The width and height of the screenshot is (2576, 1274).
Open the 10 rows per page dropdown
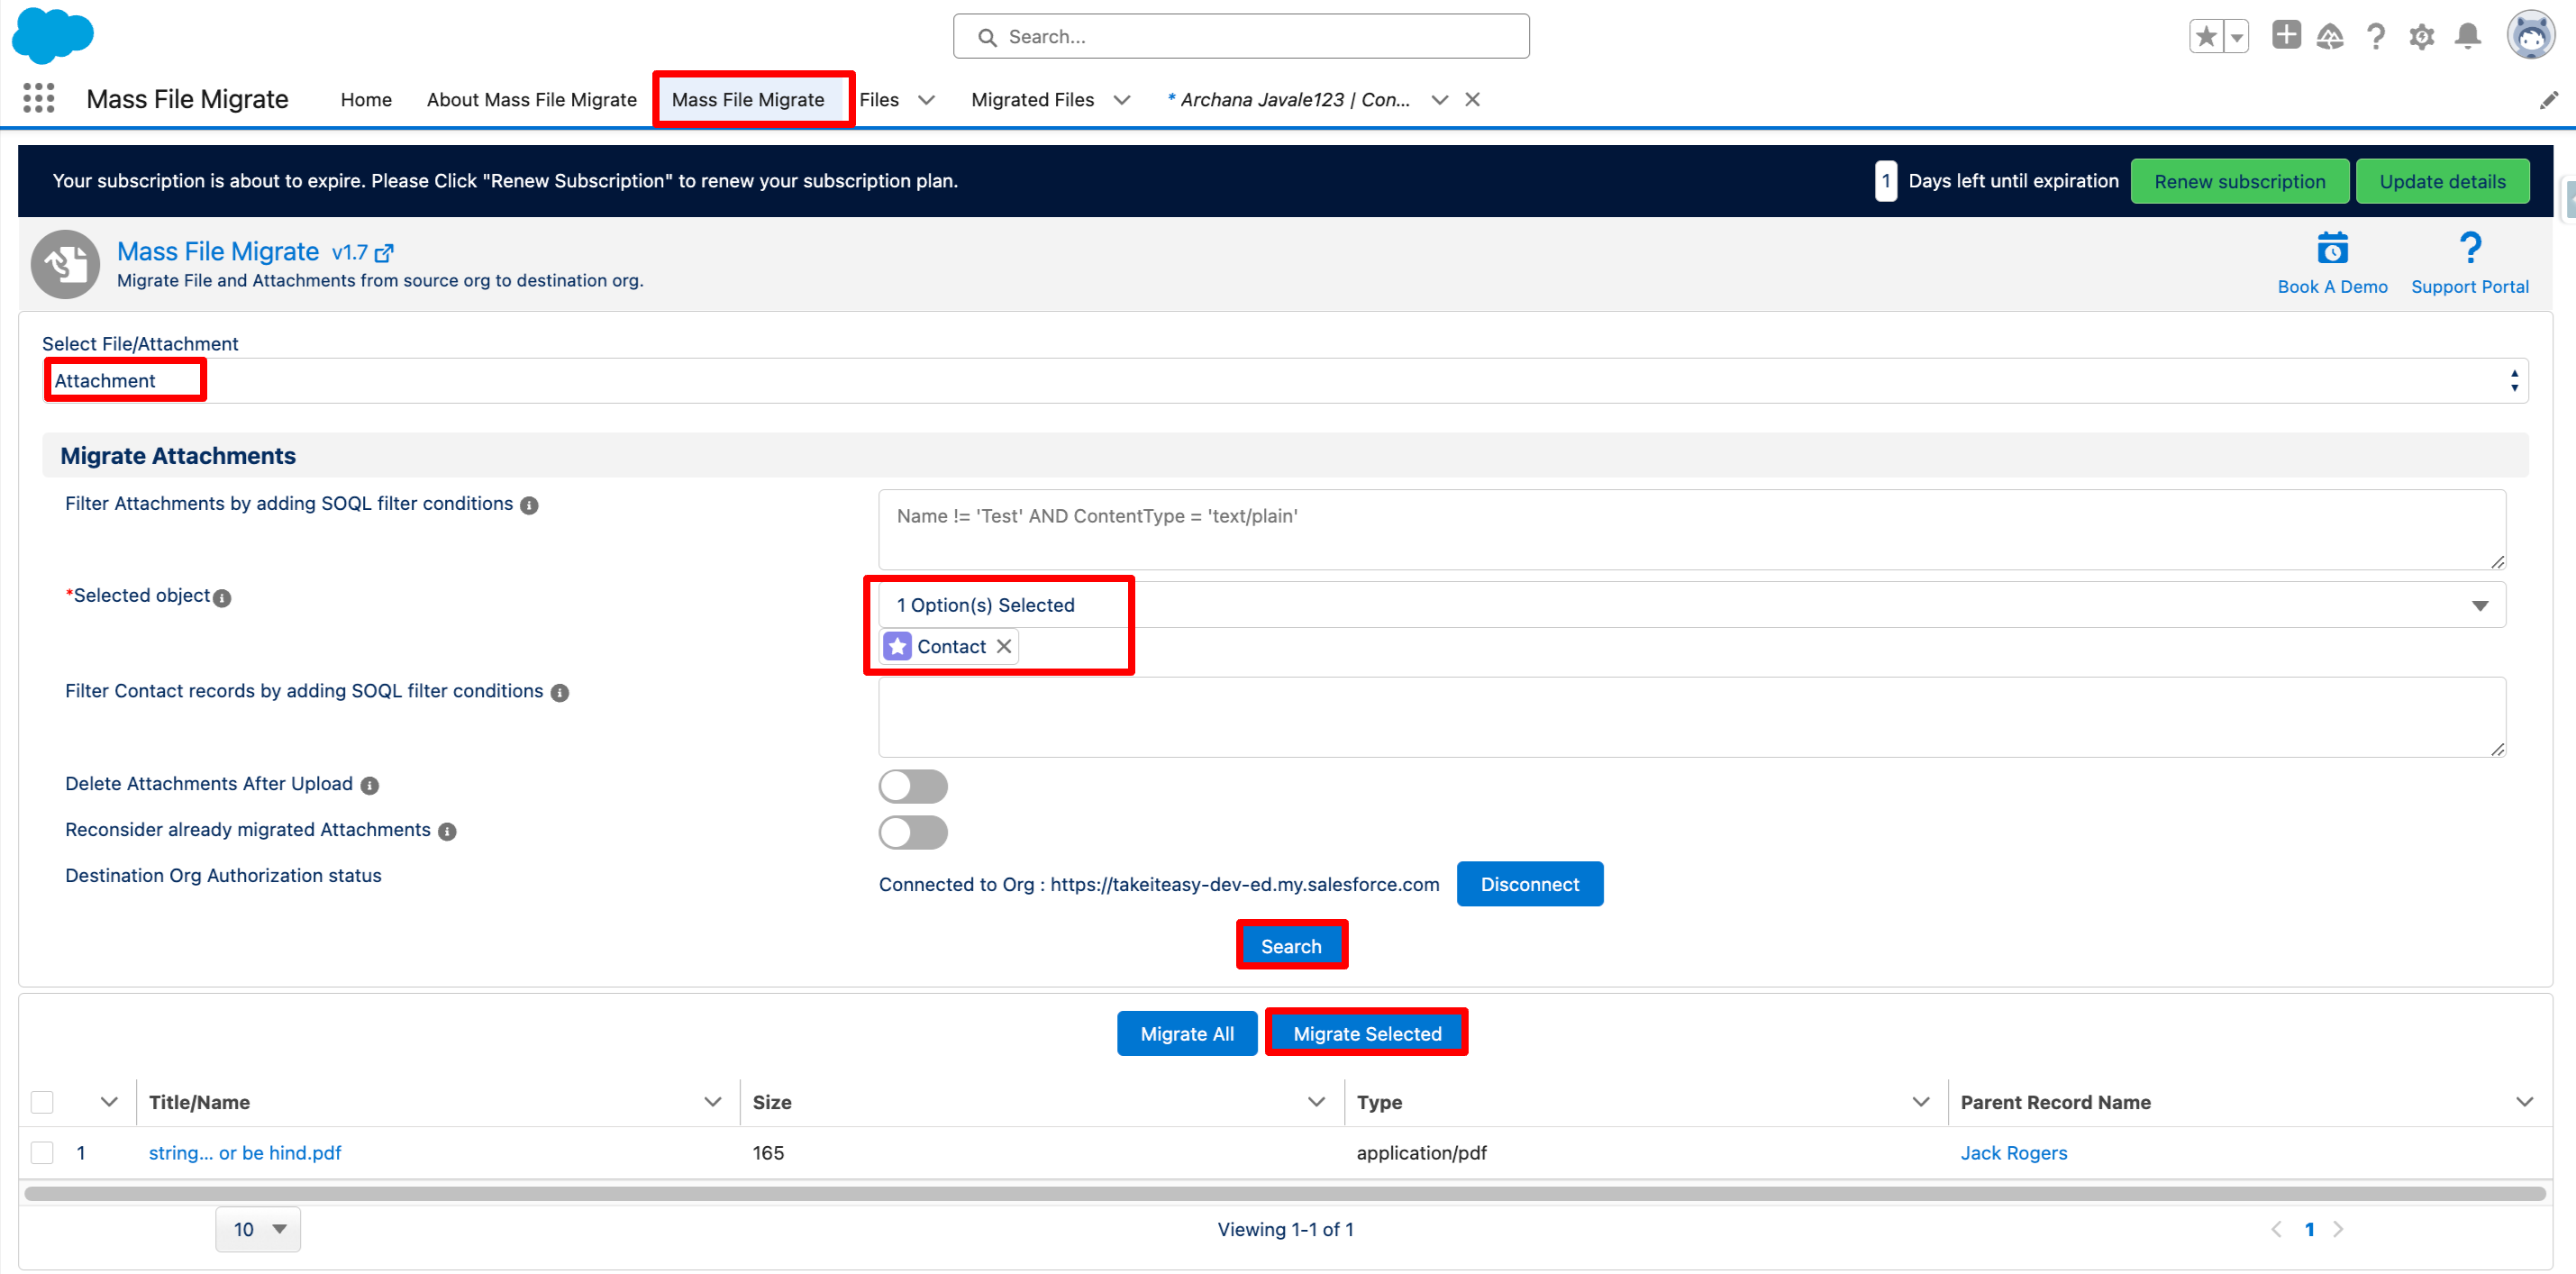coord(258,1229)
